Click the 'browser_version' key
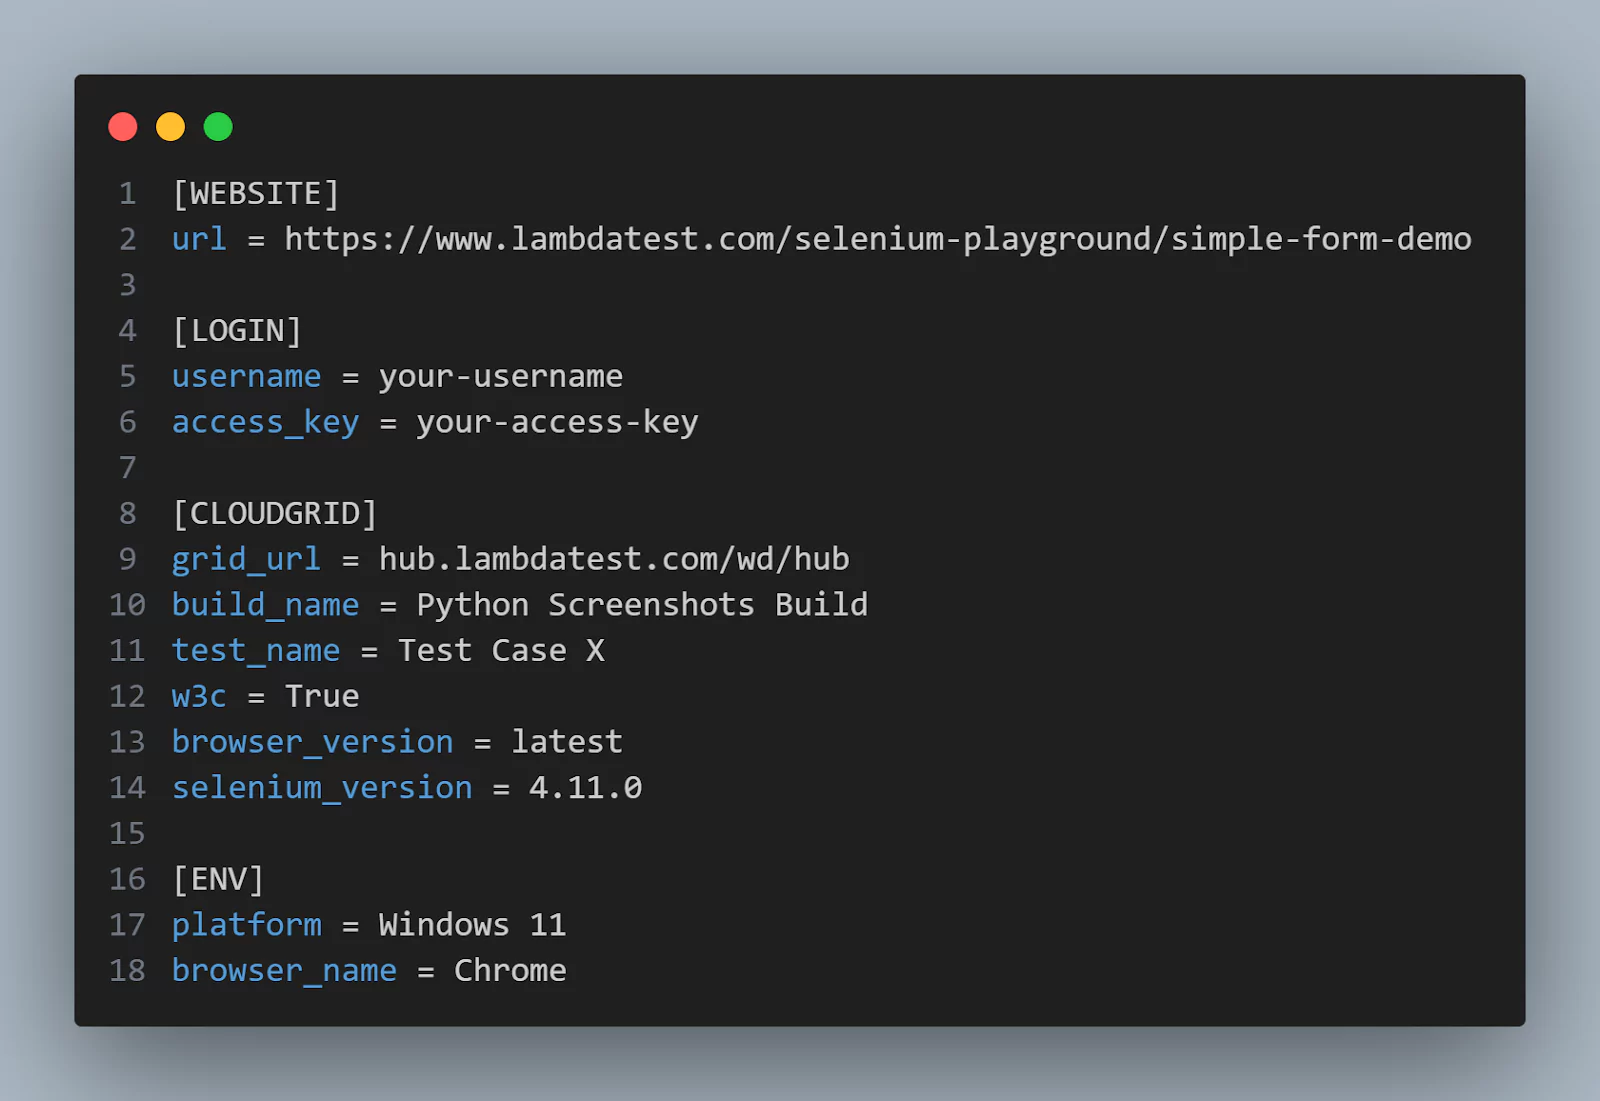 (312, 742)
